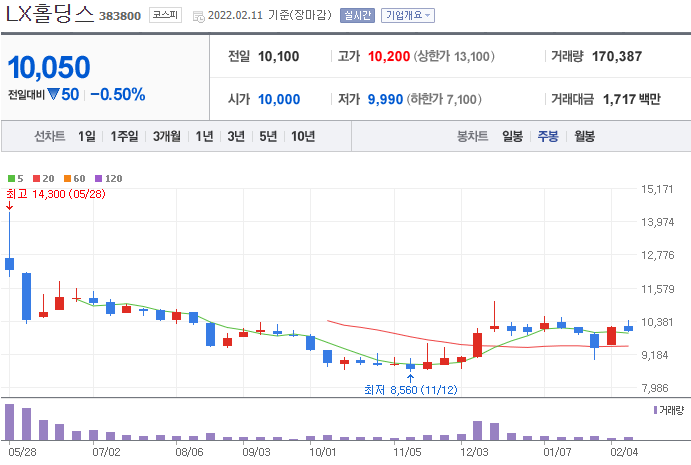This screenshot has width=691, height=465.
Task: Click the LX홀딩스 stock name
Action: tap(50, 13)
